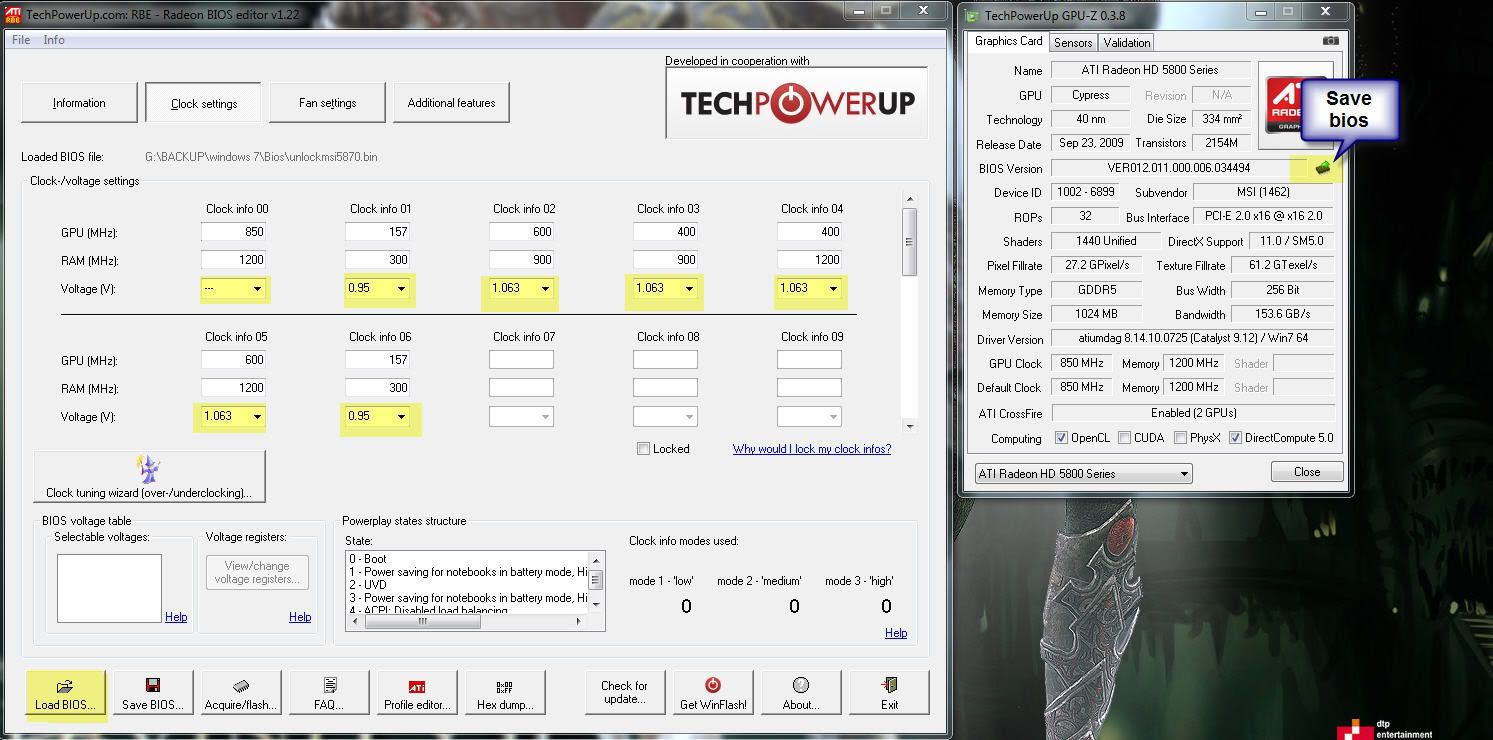Image resolution: width=1493 pixels, height=740 pixels.
Task: Click Help link under Selectable voltages
Action: (x=176, y=617)
